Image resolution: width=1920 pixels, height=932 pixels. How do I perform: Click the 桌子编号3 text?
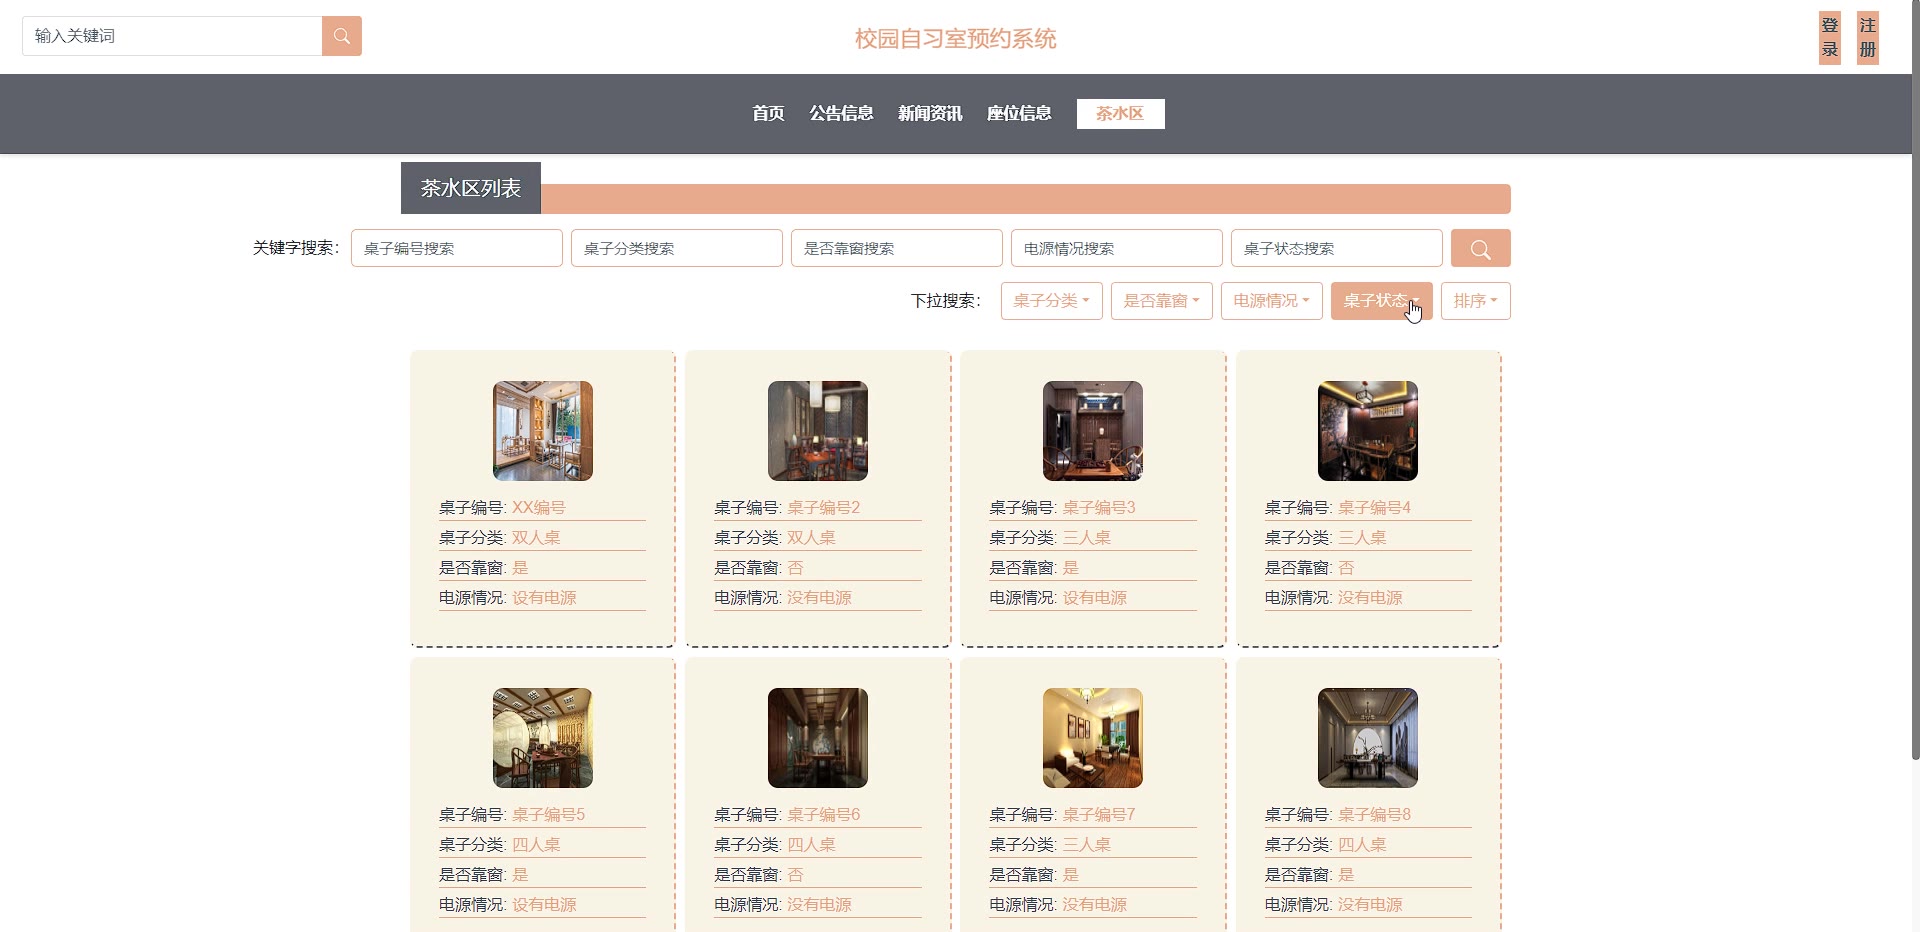click(x=1099, y=508)
